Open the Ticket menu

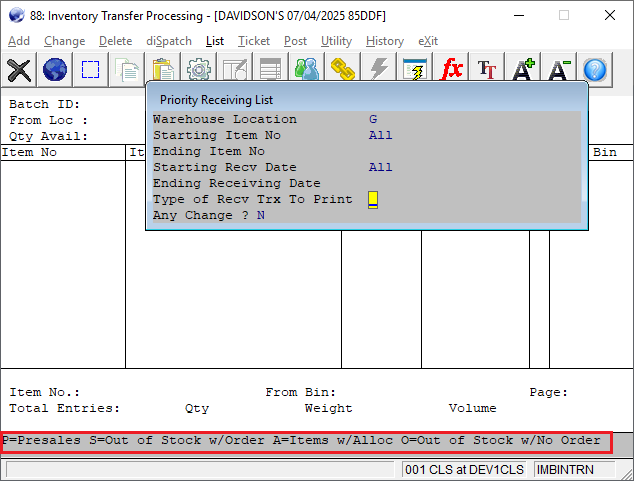click(253, 41)
